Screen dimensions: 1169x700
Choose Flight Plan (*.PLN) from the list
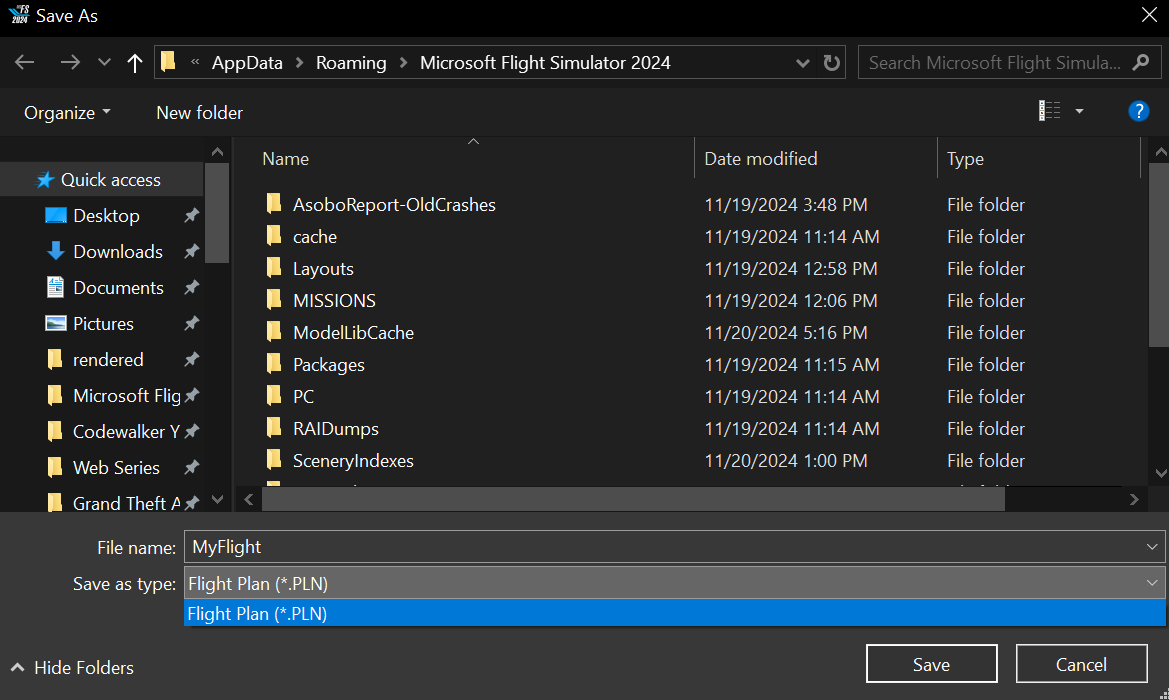674,614
